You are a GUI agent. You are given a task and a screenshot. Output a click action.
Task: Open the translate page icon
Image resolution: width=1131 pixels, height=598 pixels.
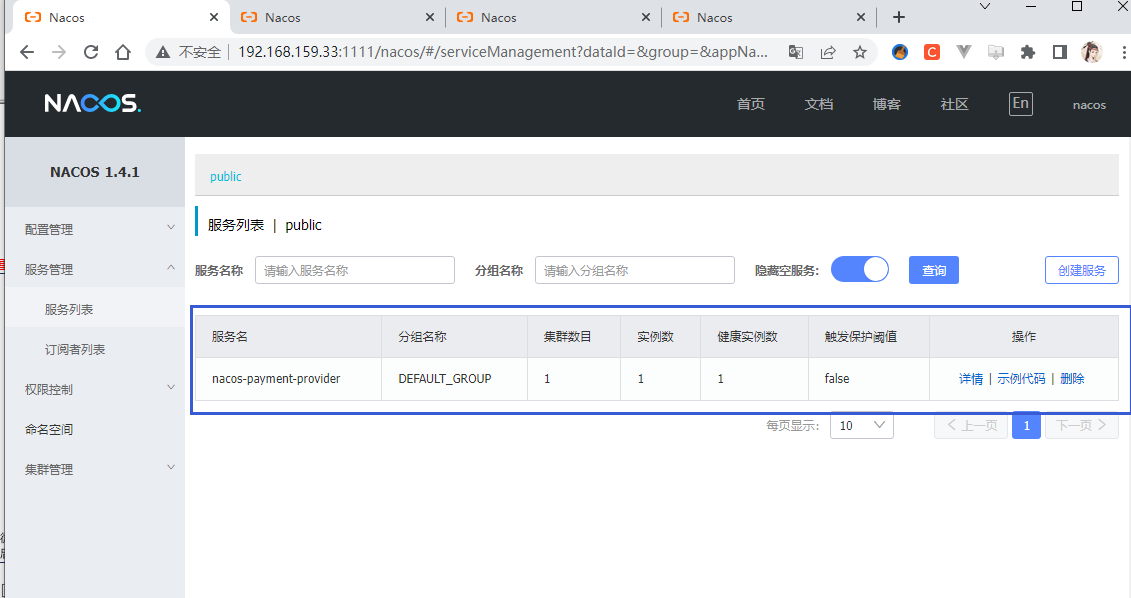coord(796,52)
